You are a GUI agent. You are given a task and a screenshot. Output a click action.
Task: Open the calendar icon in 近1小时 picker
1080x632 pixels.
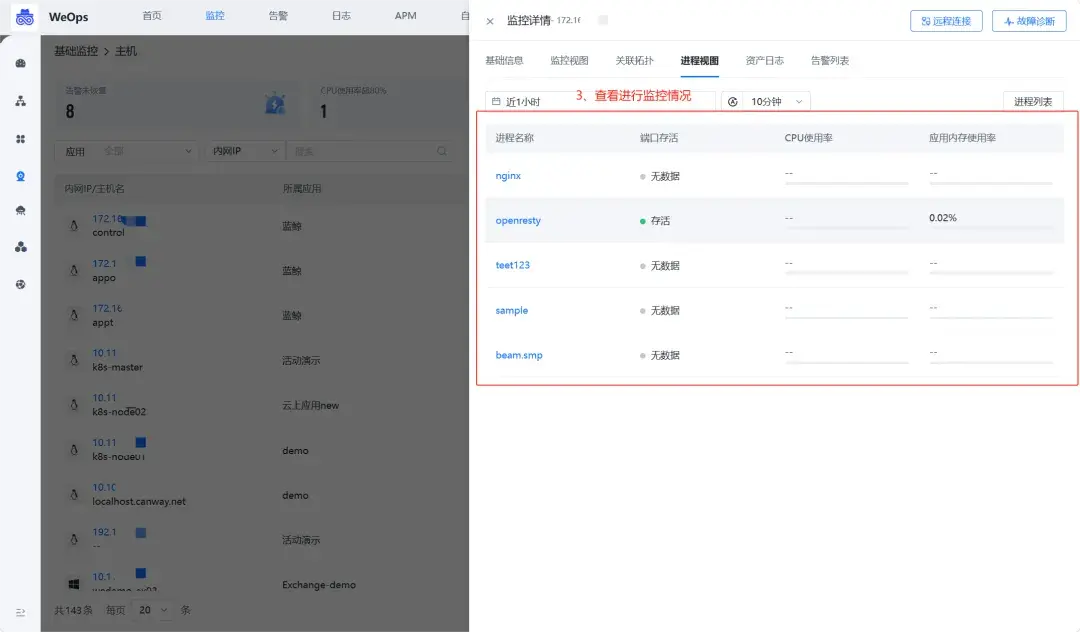pos(497,101)
